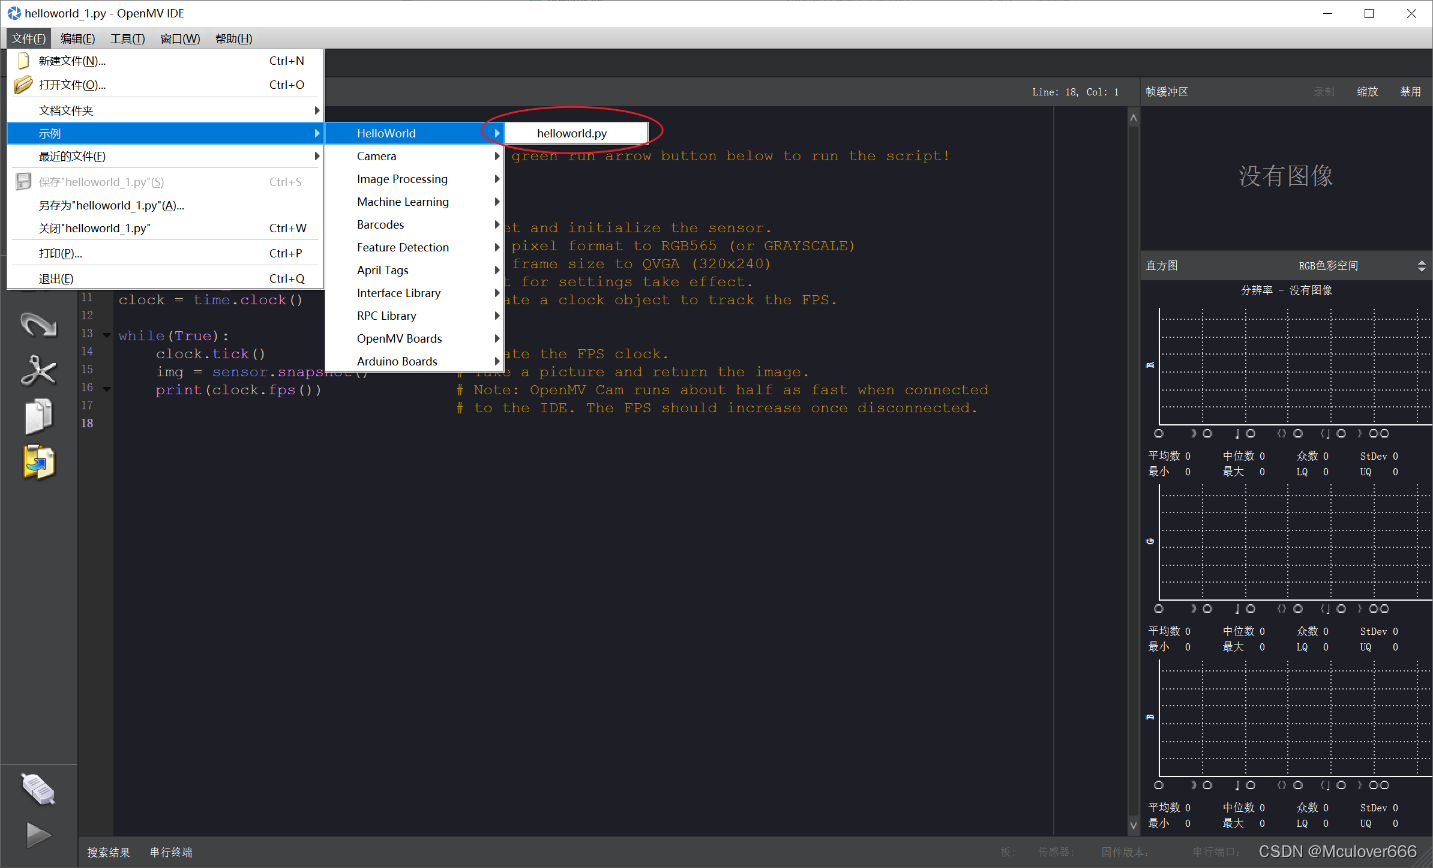Click the Cut scissors icon
The image size is (1433, 868).
39,370
